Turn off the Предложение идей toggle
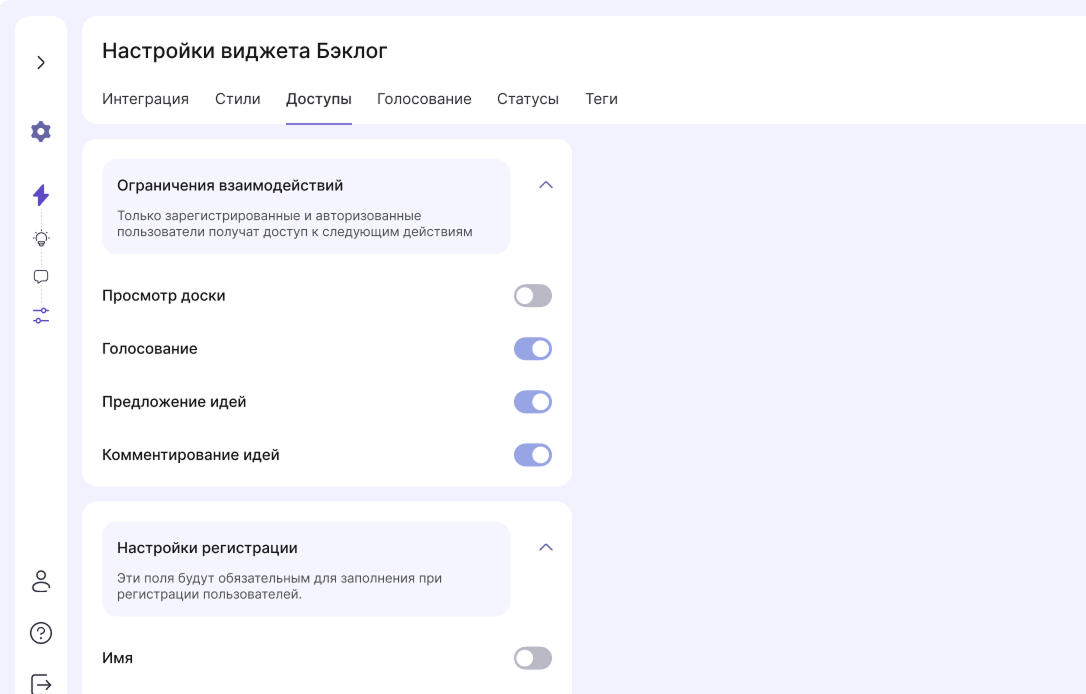This screenshot has height=694, width=1086. tap(533, 402)
